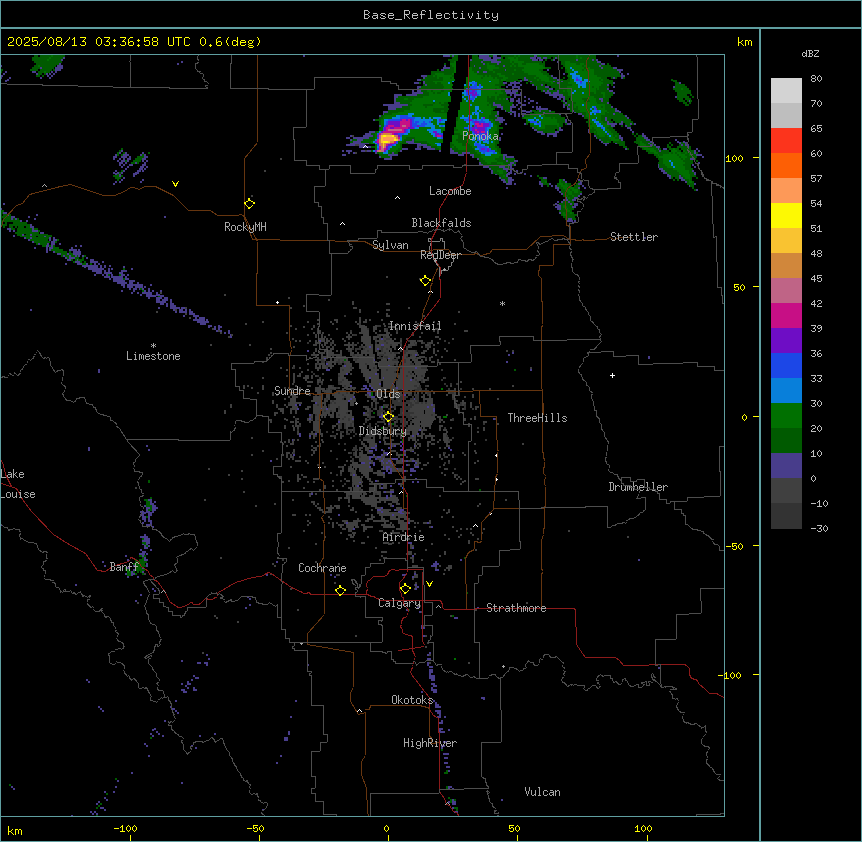862x842 pixels.
Task: Click the dBZ legend heading
Action: [810, 53]
